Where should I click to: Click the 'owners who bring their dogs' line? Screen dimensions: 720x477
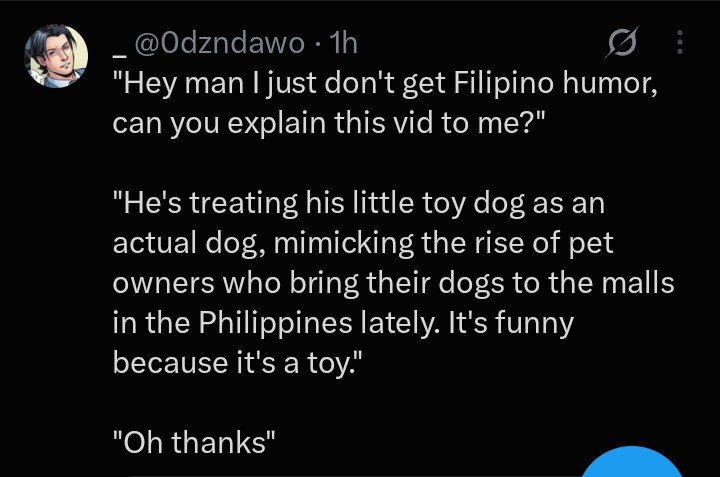pos(394,283)
